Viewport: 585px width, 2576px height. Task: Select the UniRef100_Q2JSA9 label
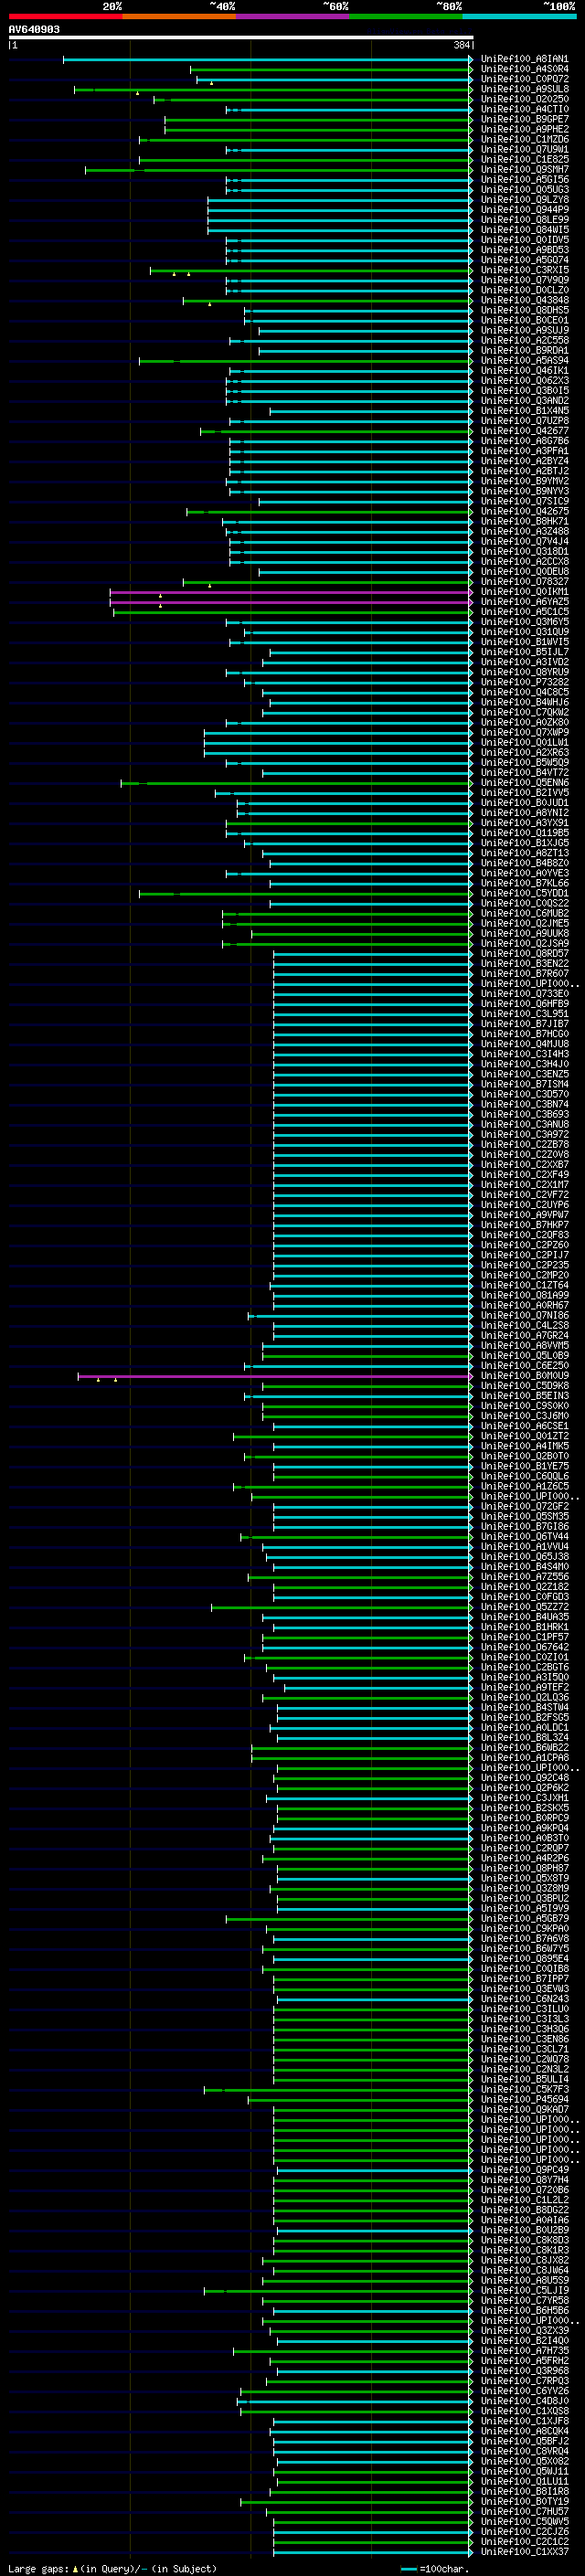[524, 943]
